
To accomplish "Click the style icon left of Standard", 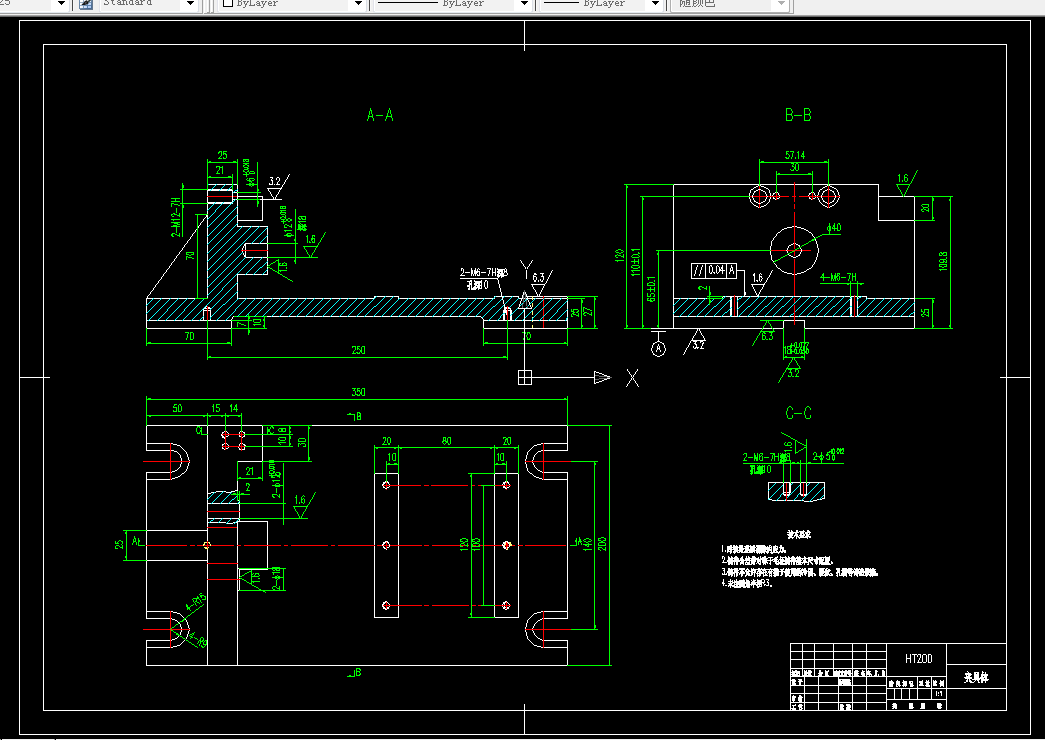I will (x=85, y=4).
